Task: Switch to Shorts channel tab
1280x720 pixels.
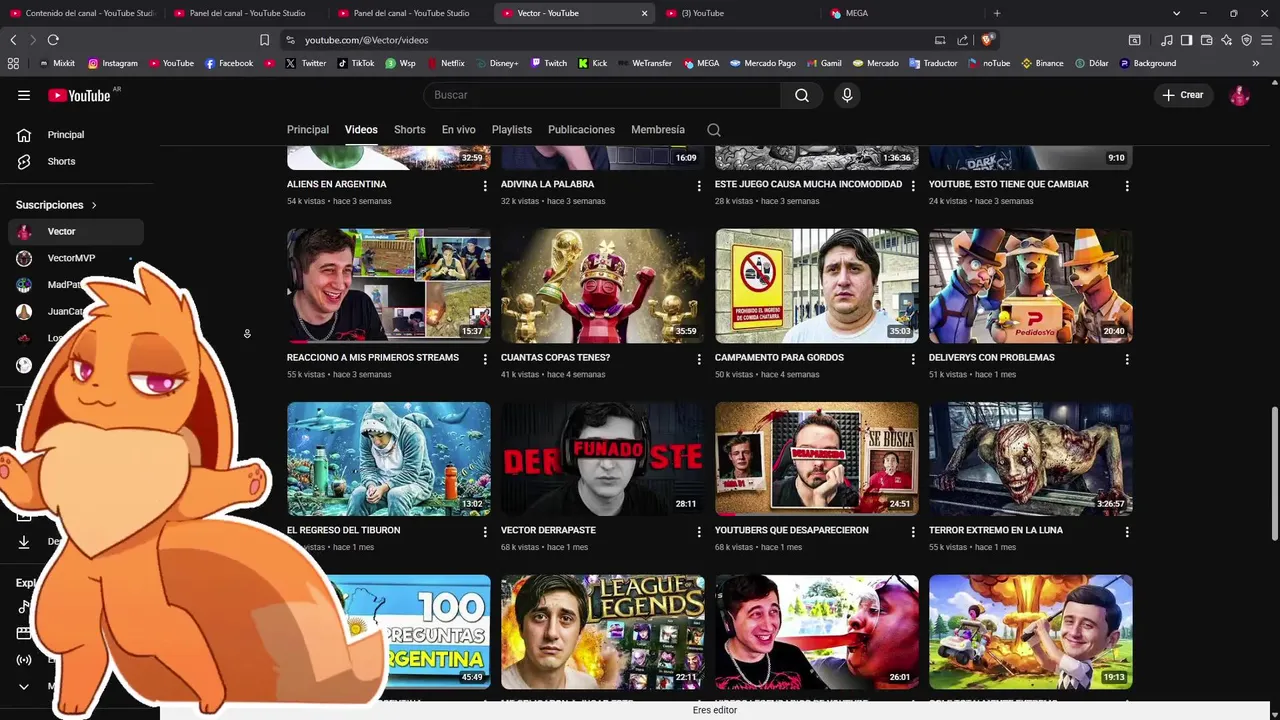Action: [x=410, y=130]
